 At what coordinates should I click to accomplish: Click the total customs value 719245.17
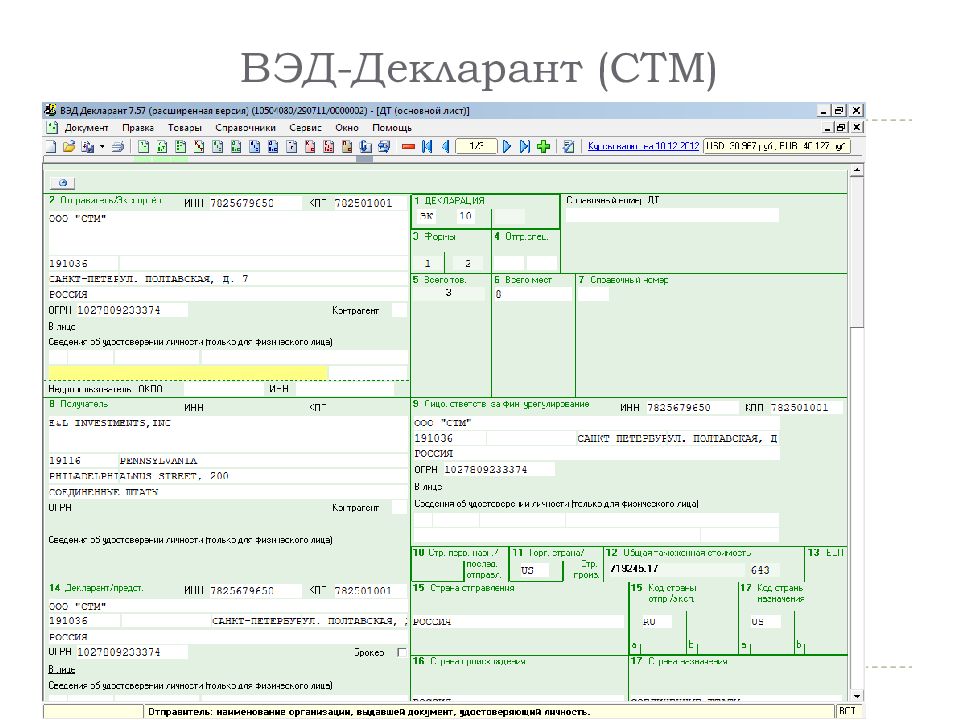point(675,569)
